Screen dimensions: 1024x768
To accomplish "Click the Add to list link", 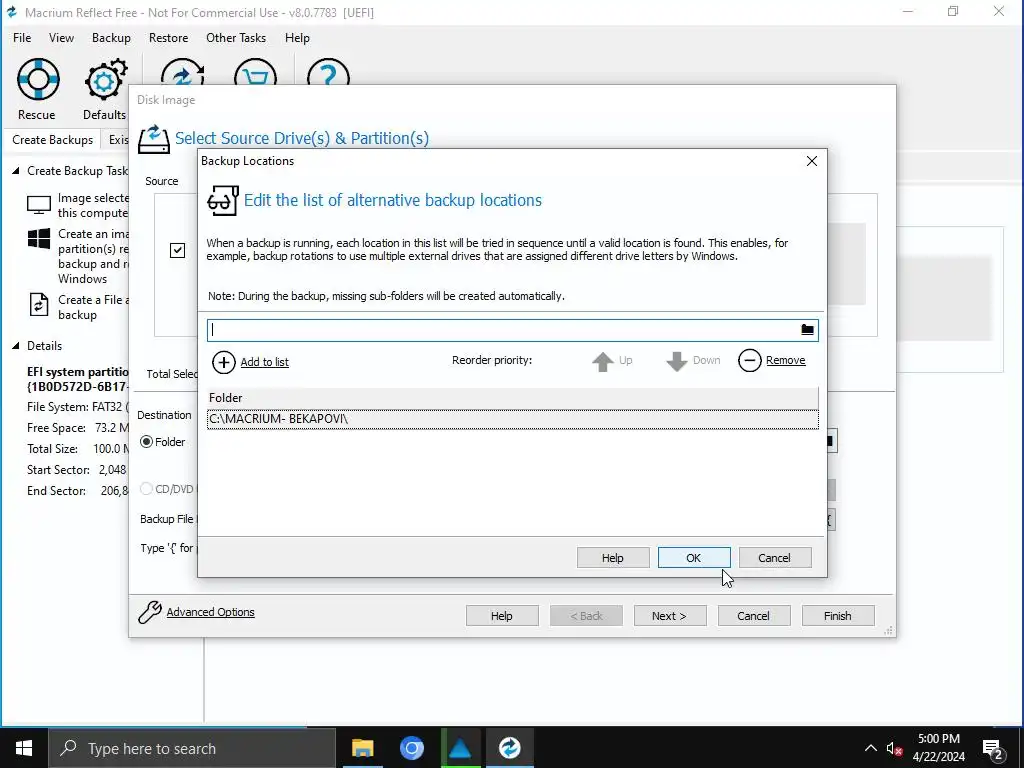I will point(264,362).
